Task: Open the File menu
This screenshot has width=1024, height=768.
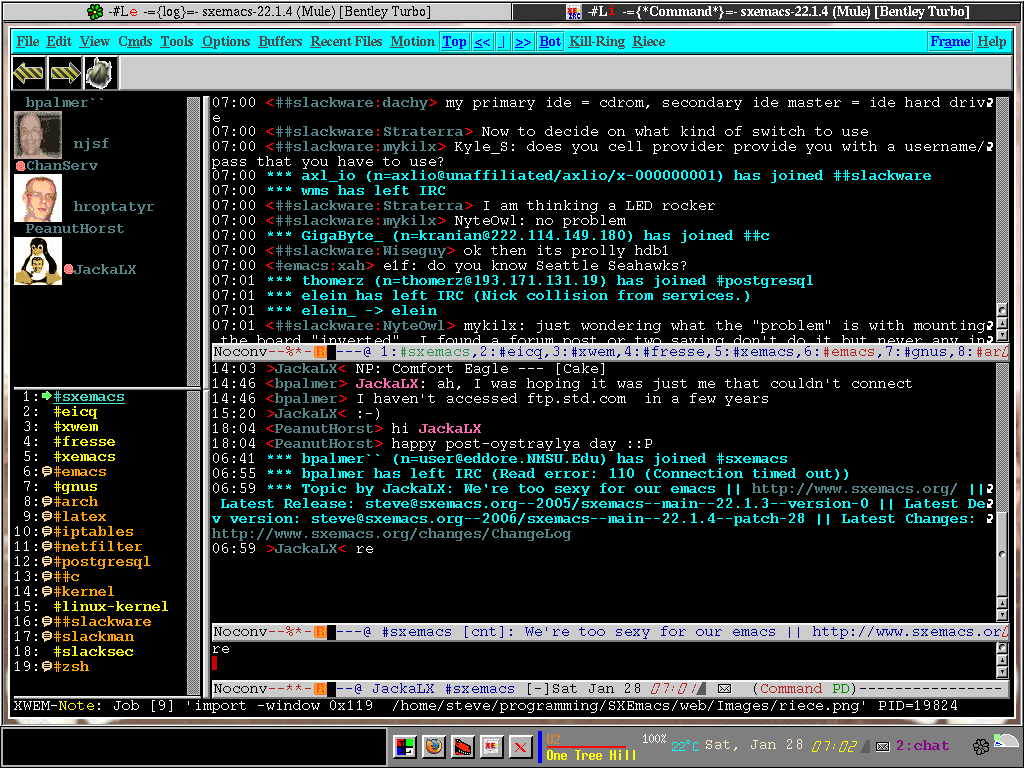Action: coord(27,42)
